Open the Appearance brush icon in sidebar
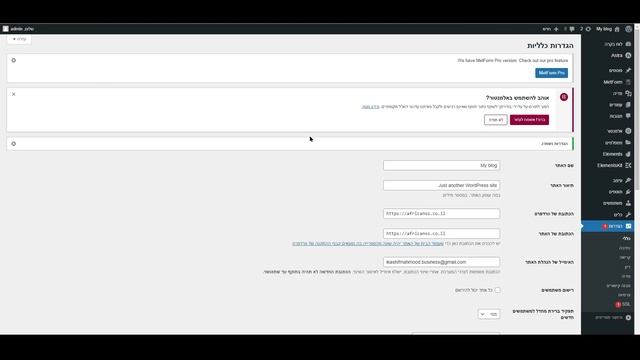The width and height of the screenshot is (640, 360). click(628, 180)
